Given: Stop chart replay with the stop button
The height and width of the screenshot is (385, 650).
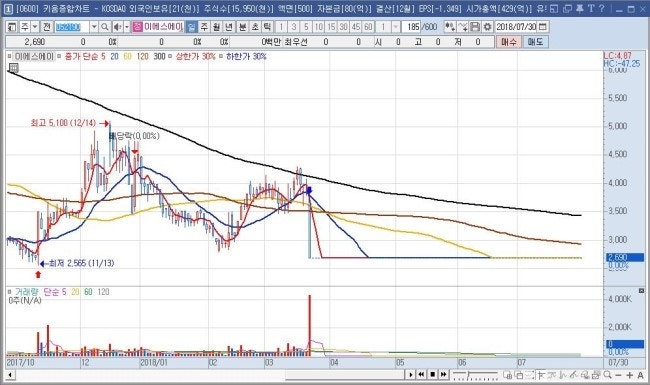Looking at the screenshot, I should (432, 375).
